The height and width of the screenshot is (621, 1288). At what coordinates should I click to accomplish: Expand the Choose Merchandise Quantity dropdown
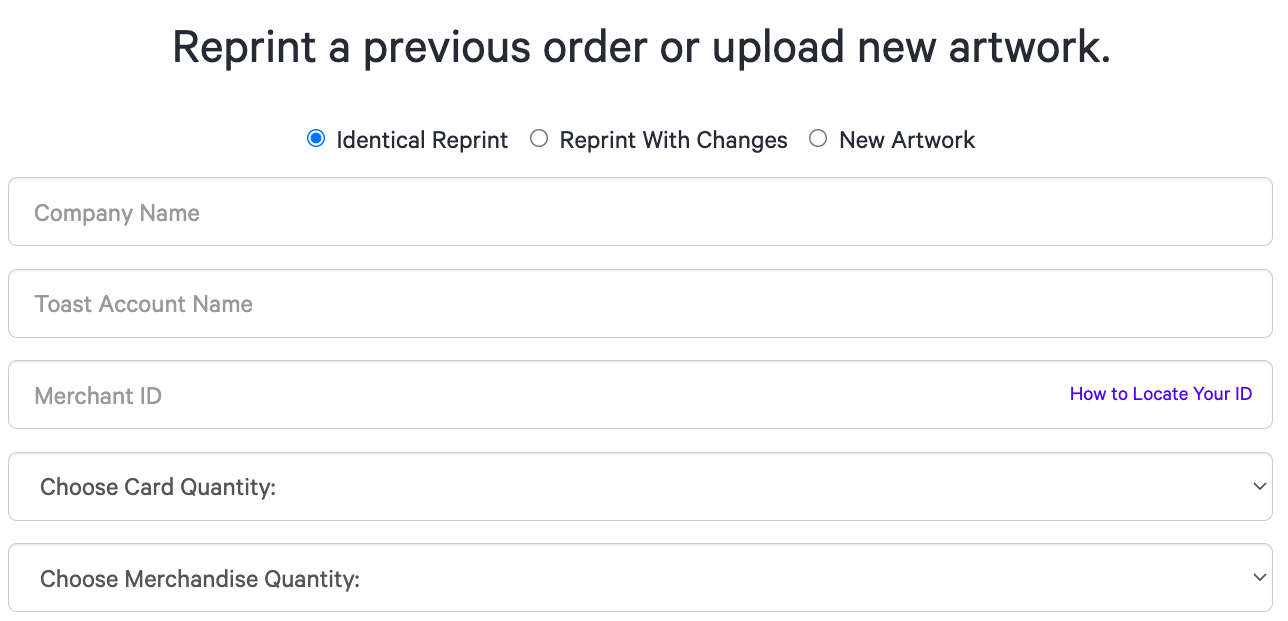coord(640,578)
